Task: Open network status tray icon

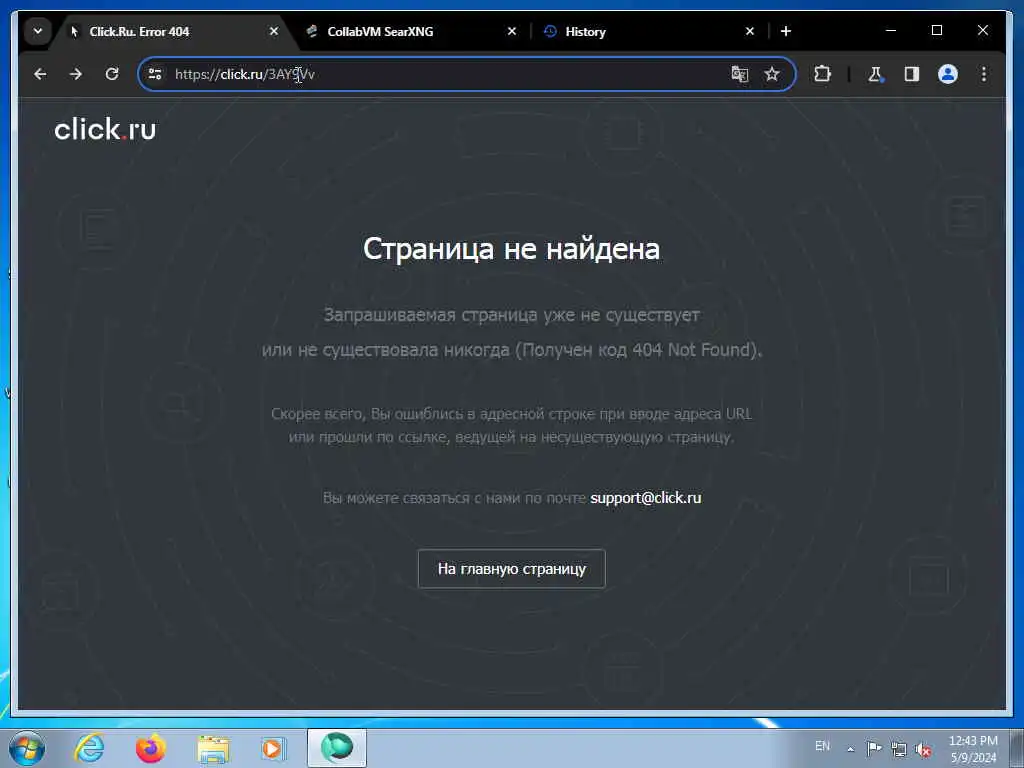Action: coord(899,749)
